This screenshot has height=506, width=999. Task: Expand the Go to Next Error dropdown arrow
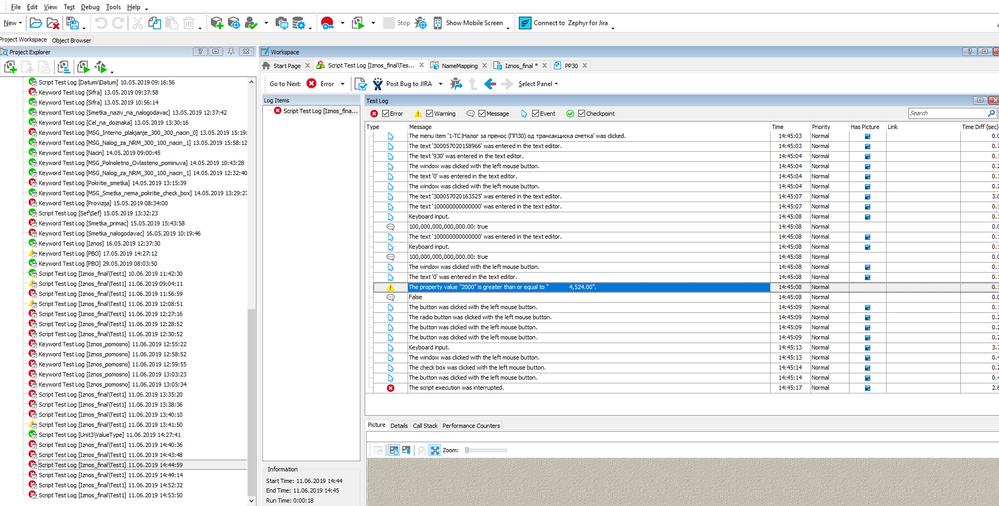344,84
